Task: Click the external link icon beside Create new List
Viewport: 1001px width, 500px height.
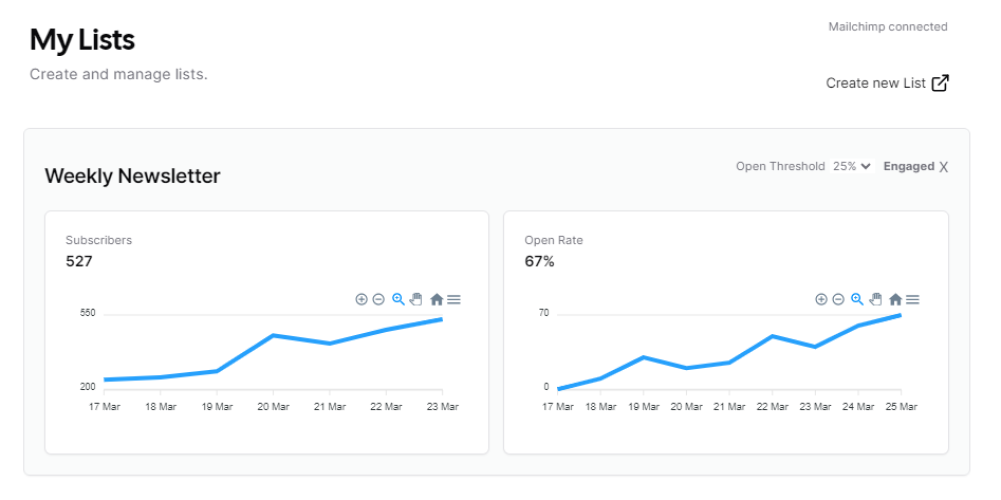Action: tap(940, 83)
